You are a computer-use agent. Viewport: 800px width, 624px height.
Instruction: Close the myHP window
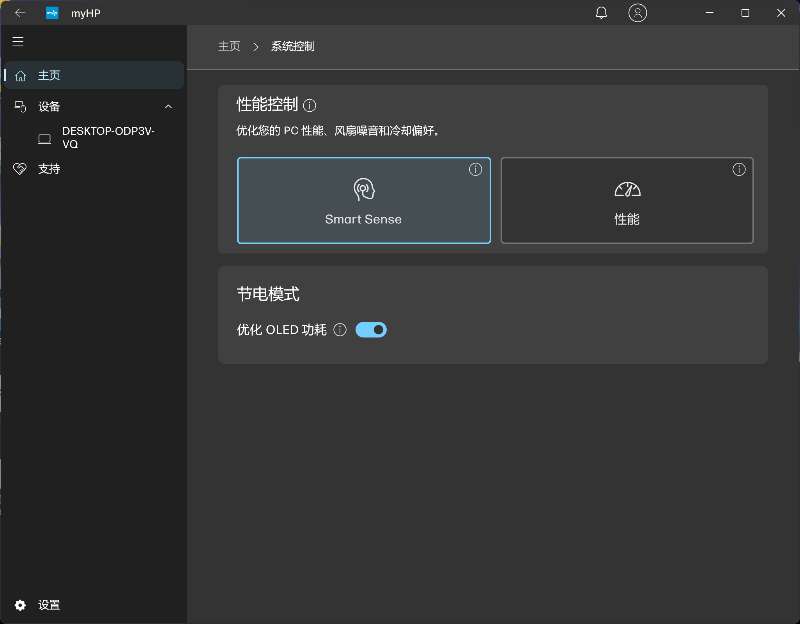tap(781, 13)
